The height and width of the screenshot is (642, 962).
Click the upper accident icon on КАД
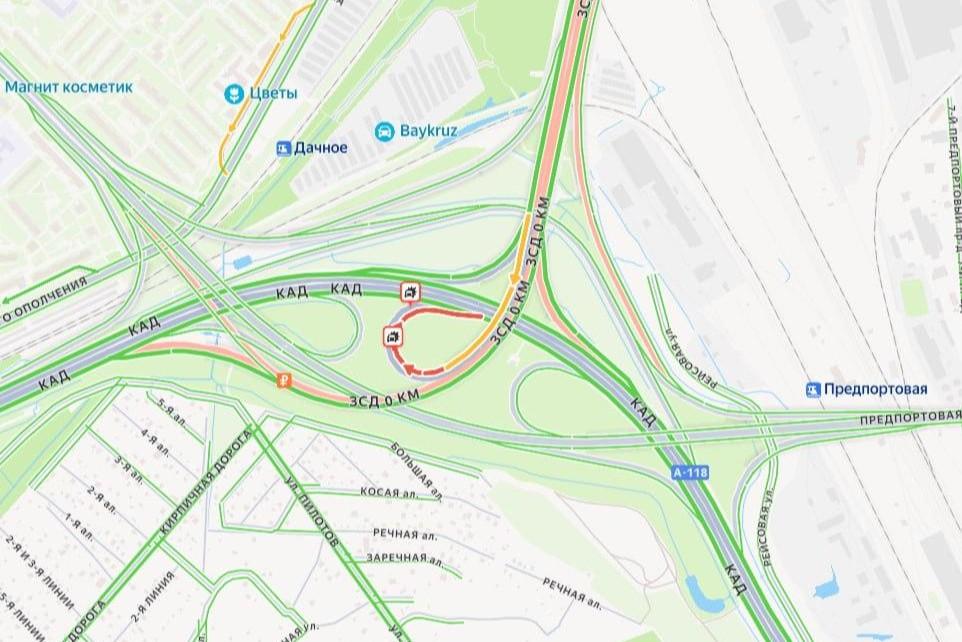click(x=409, y=292)
